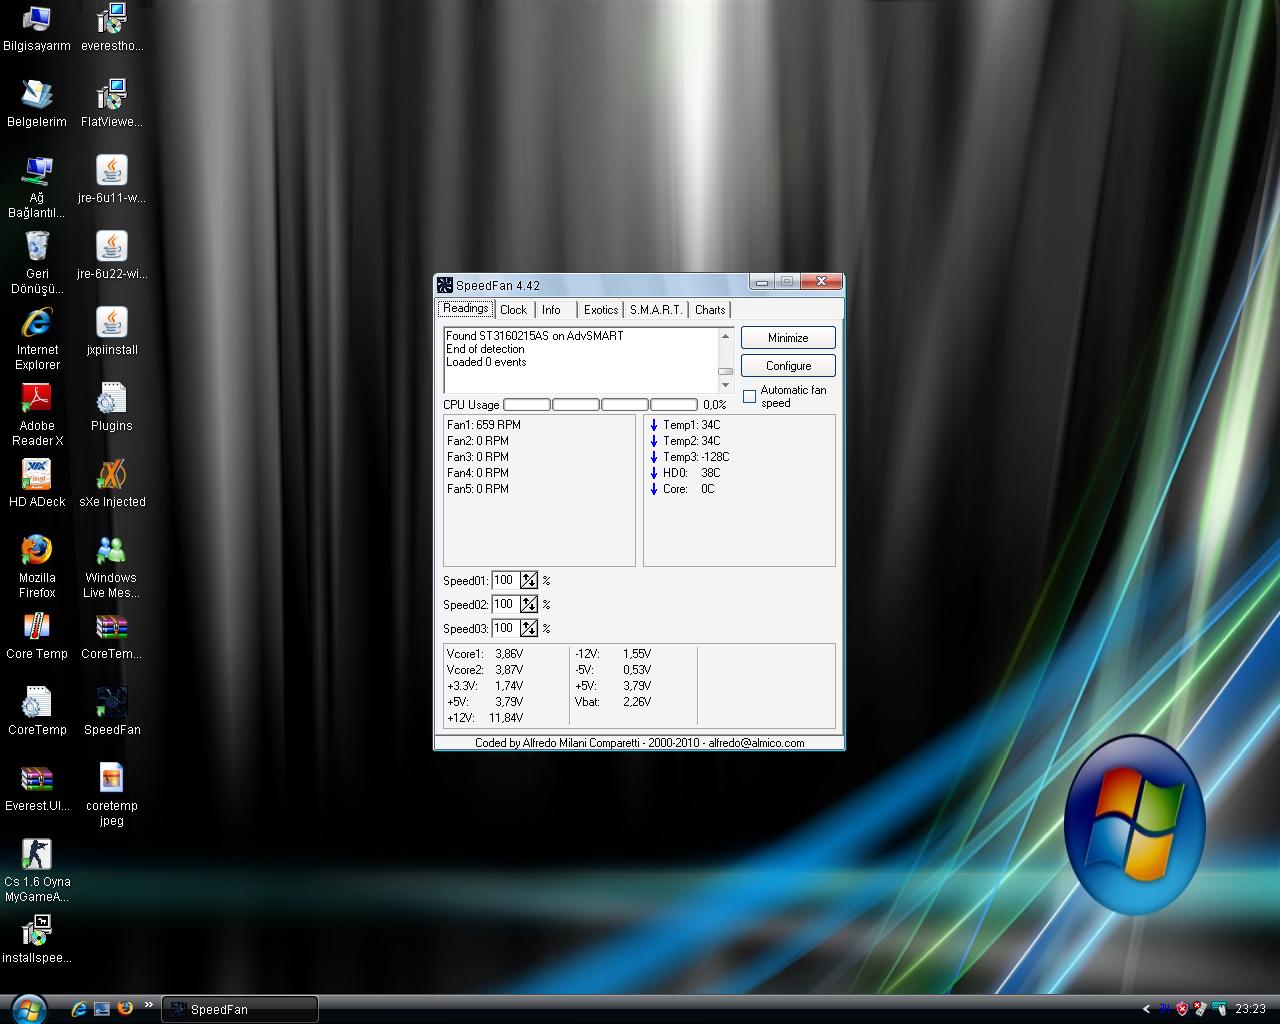Click the Fan1: 659 RPM reading
Screen dimensions: 1280x1024
click(x=484, y=425)
